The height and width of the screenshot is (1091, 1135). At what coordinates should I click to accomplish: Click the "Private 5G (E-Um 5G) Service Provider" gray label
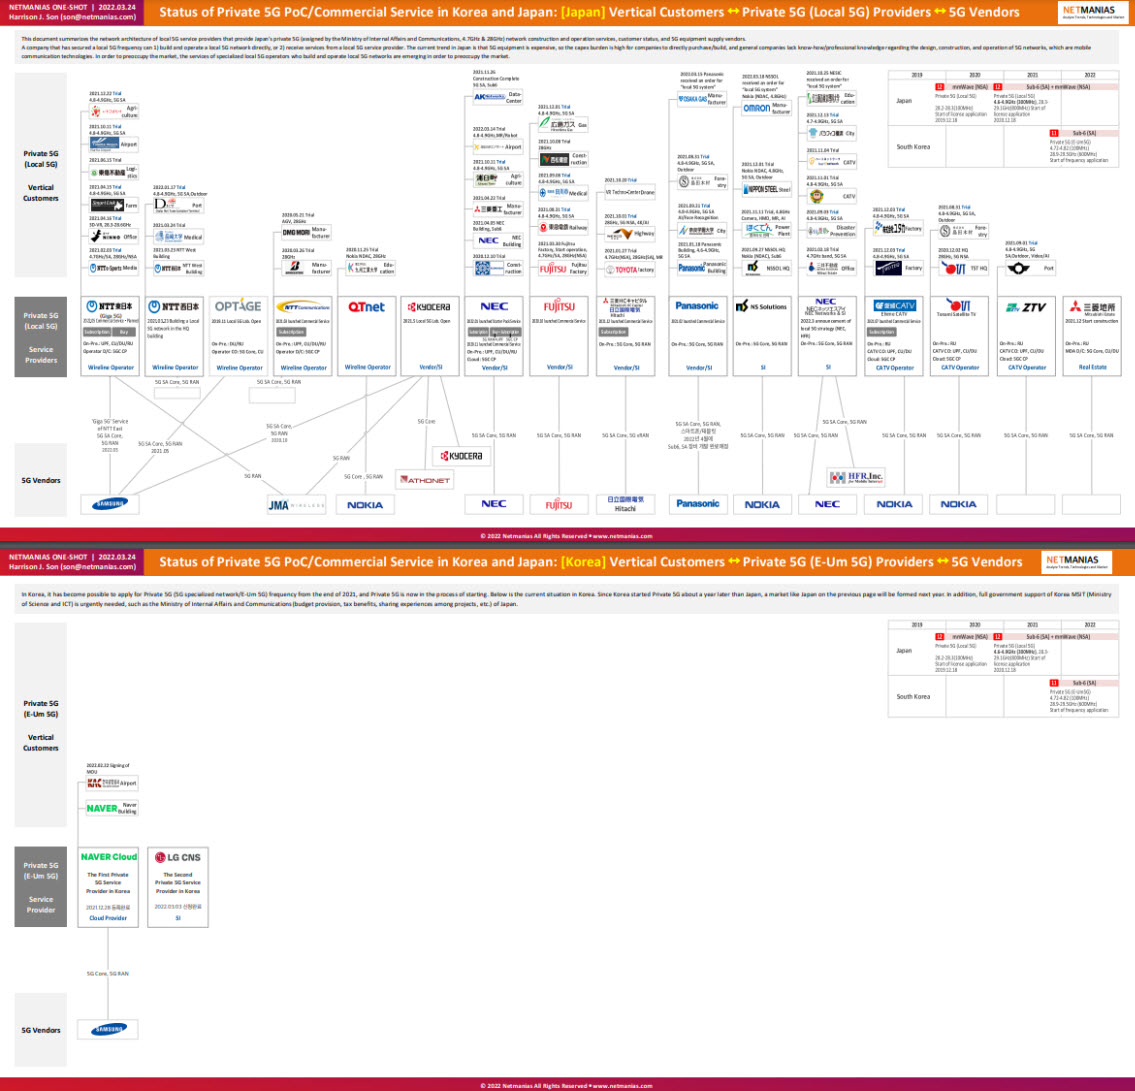tap(41, 887)
